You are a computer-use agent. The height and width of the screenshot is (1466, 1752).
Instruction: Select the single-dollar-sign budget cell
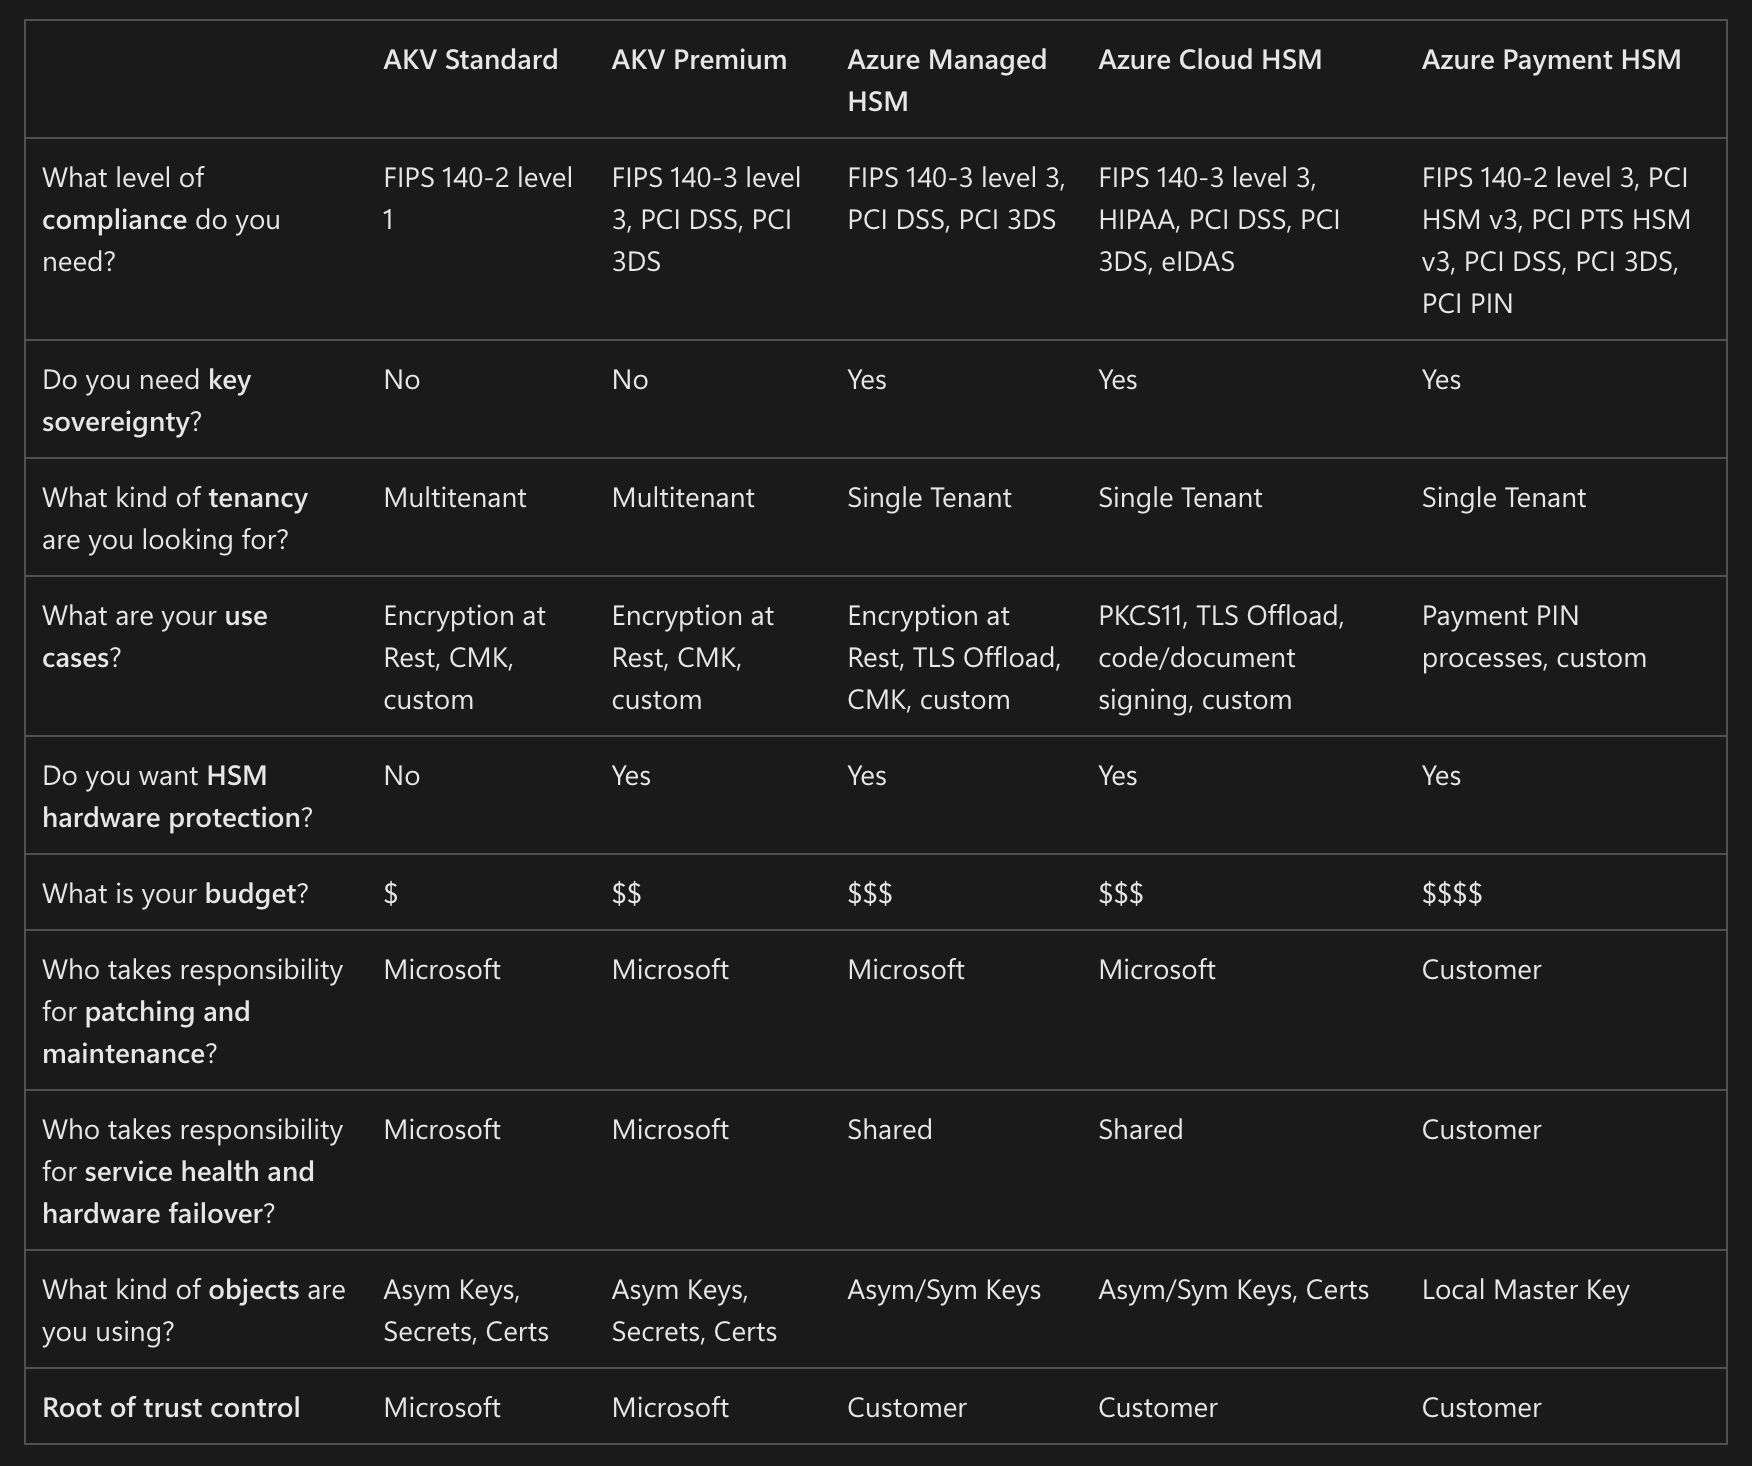(x=391, y=893)
